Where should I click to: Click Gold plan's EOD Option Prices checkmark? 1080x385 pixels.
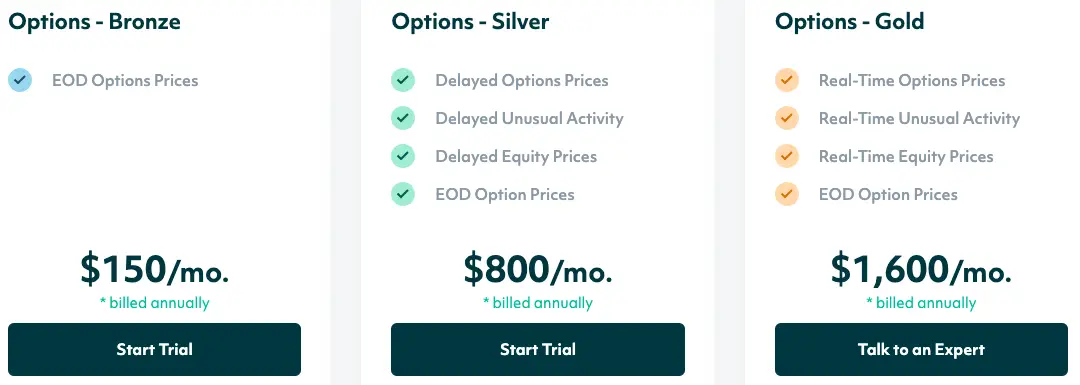tap(787, 194)
